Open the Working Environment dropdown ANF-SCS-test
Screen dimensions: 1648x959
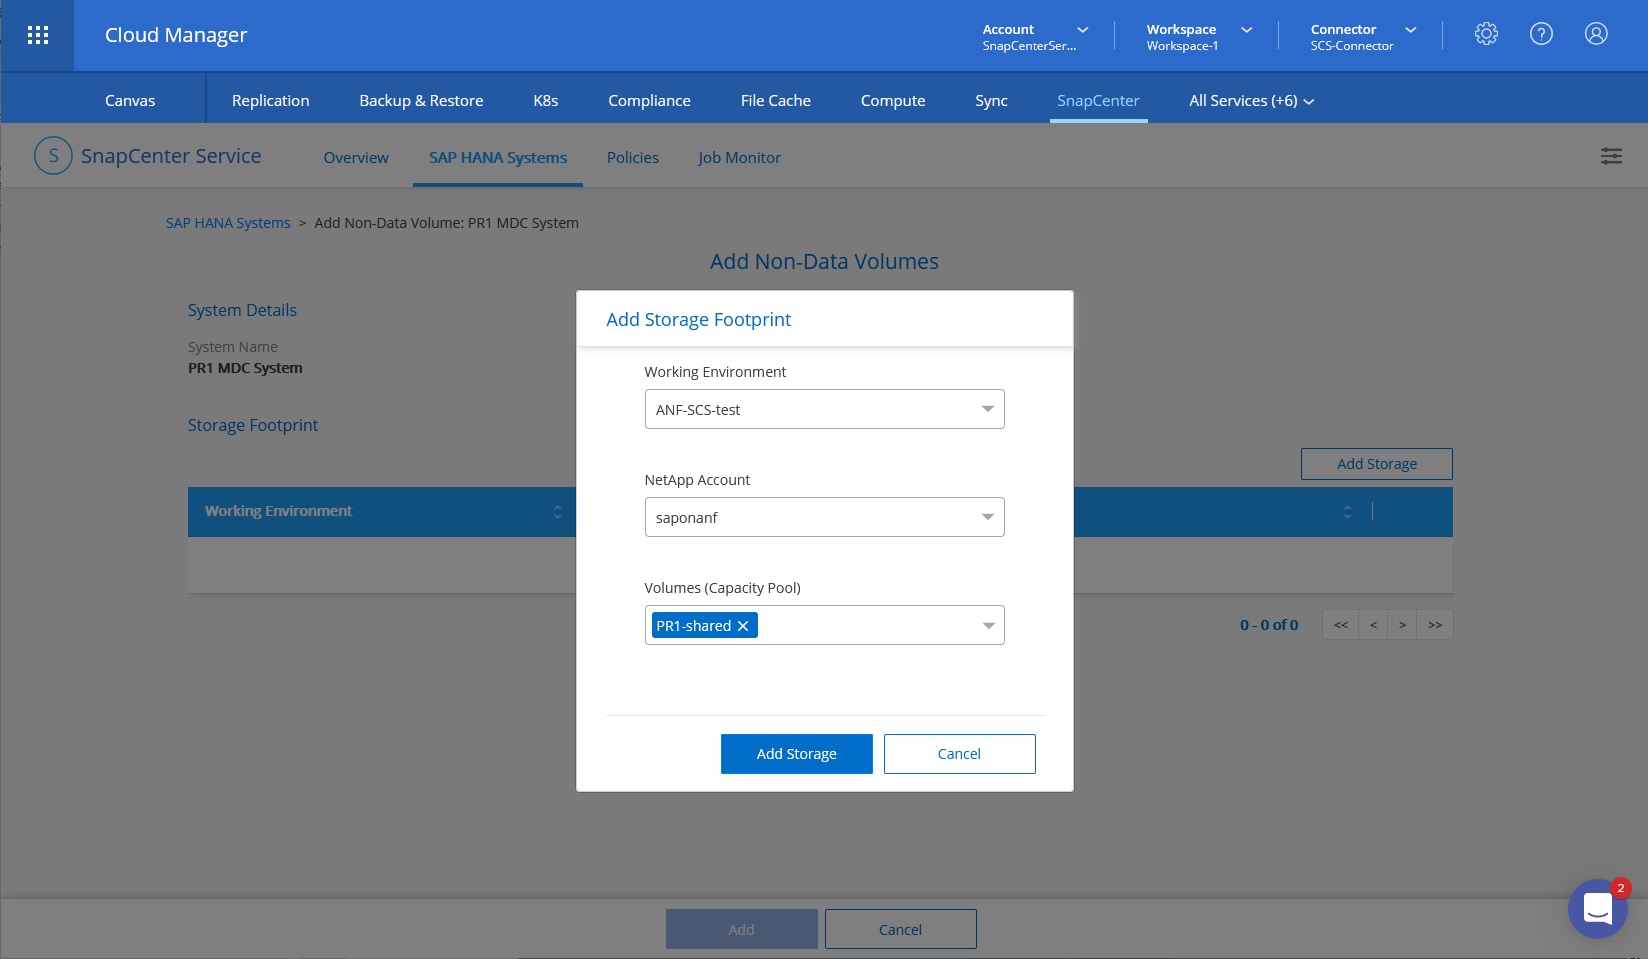[x=824, y=409]
